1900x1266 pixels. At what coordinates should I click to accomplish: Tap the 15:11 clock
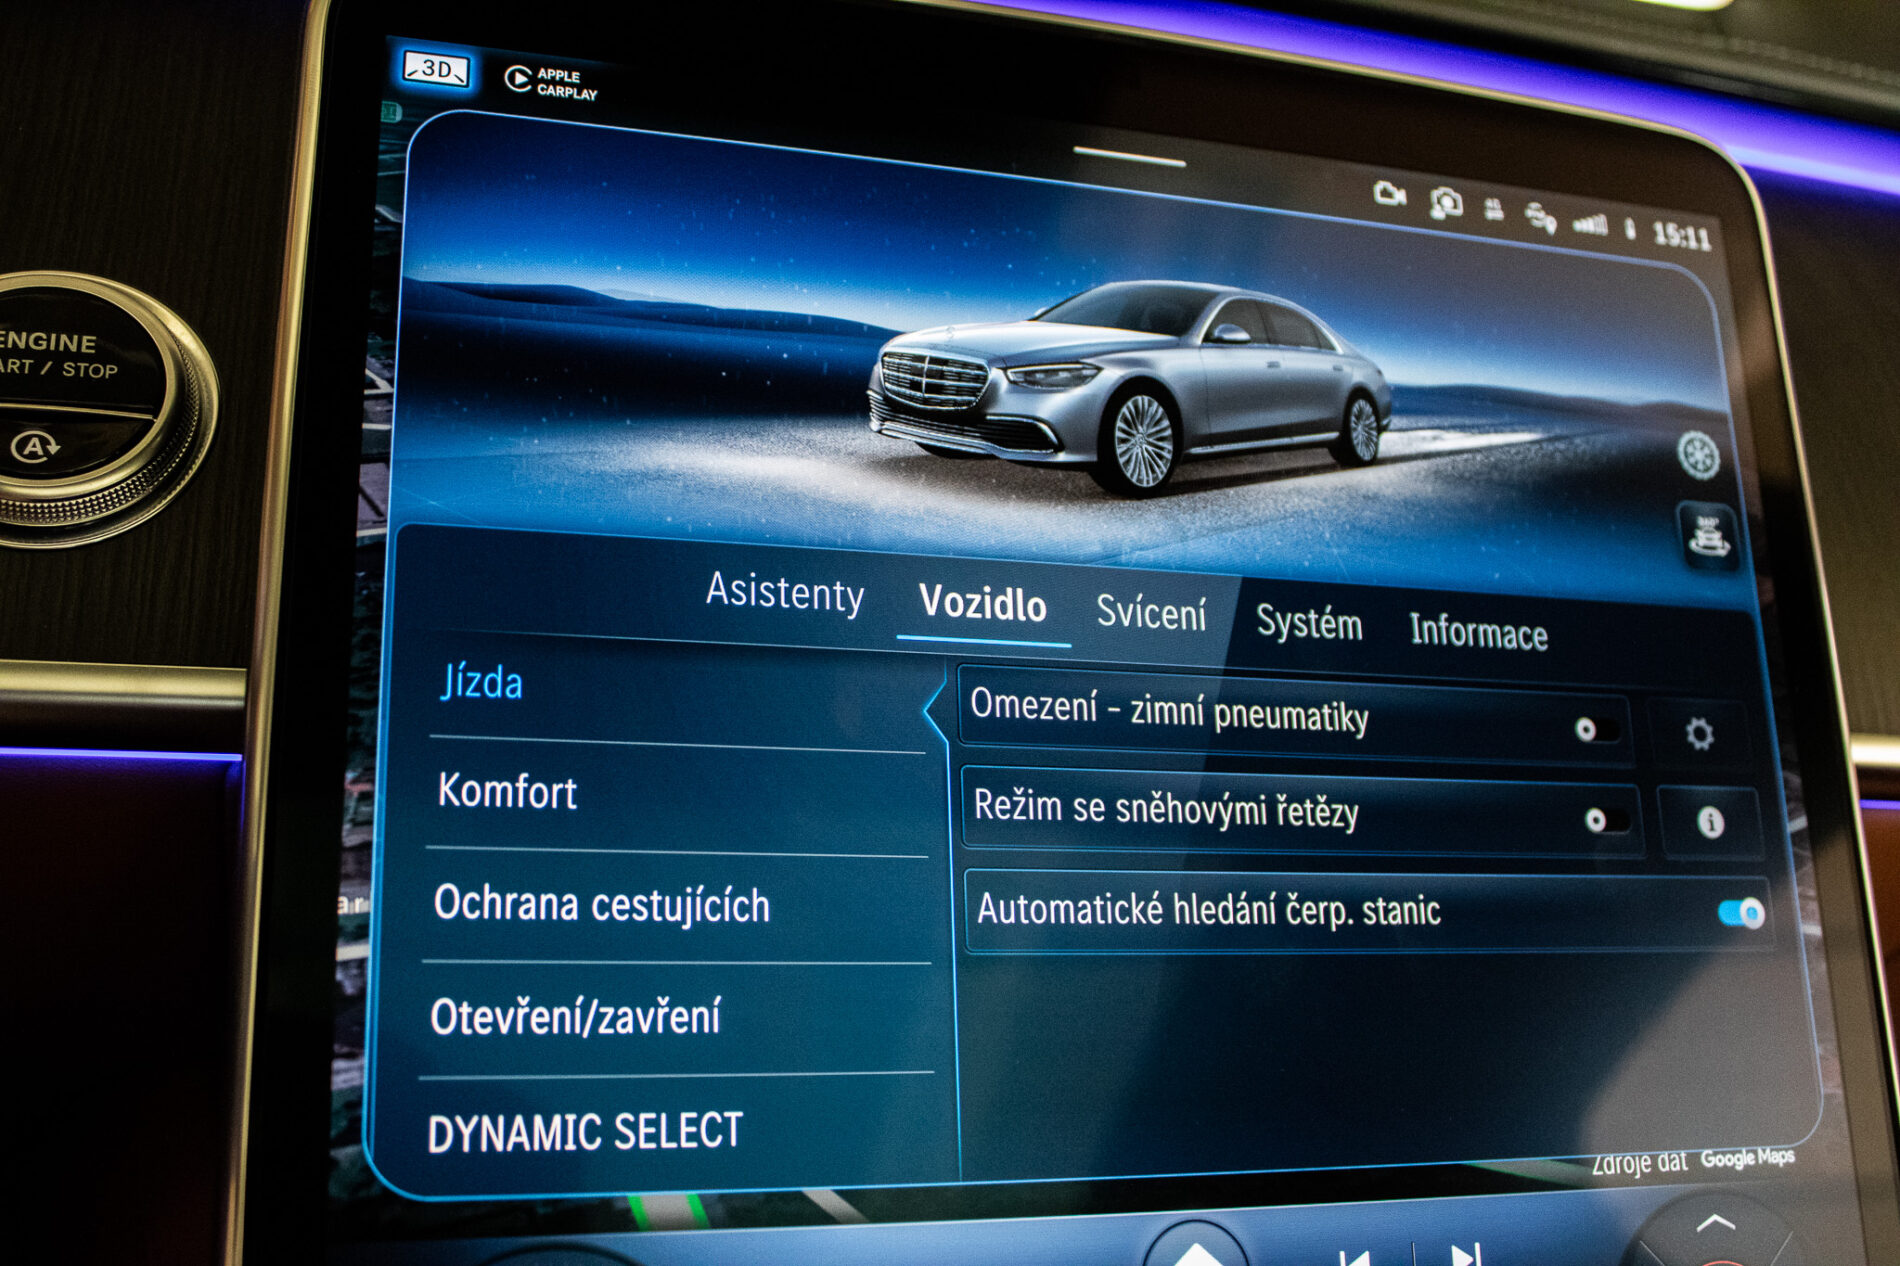click(x=1681, y=235)
